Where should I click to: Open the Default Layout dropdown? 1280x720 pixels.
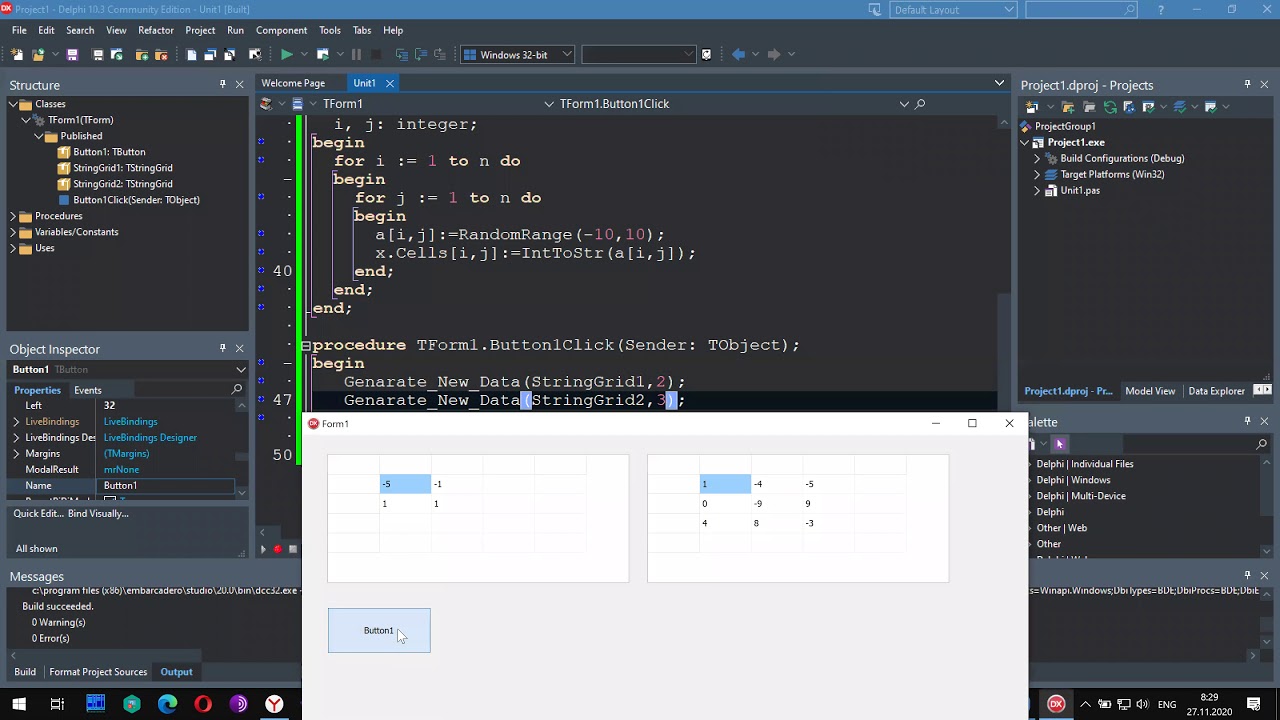coord(1008,10)
